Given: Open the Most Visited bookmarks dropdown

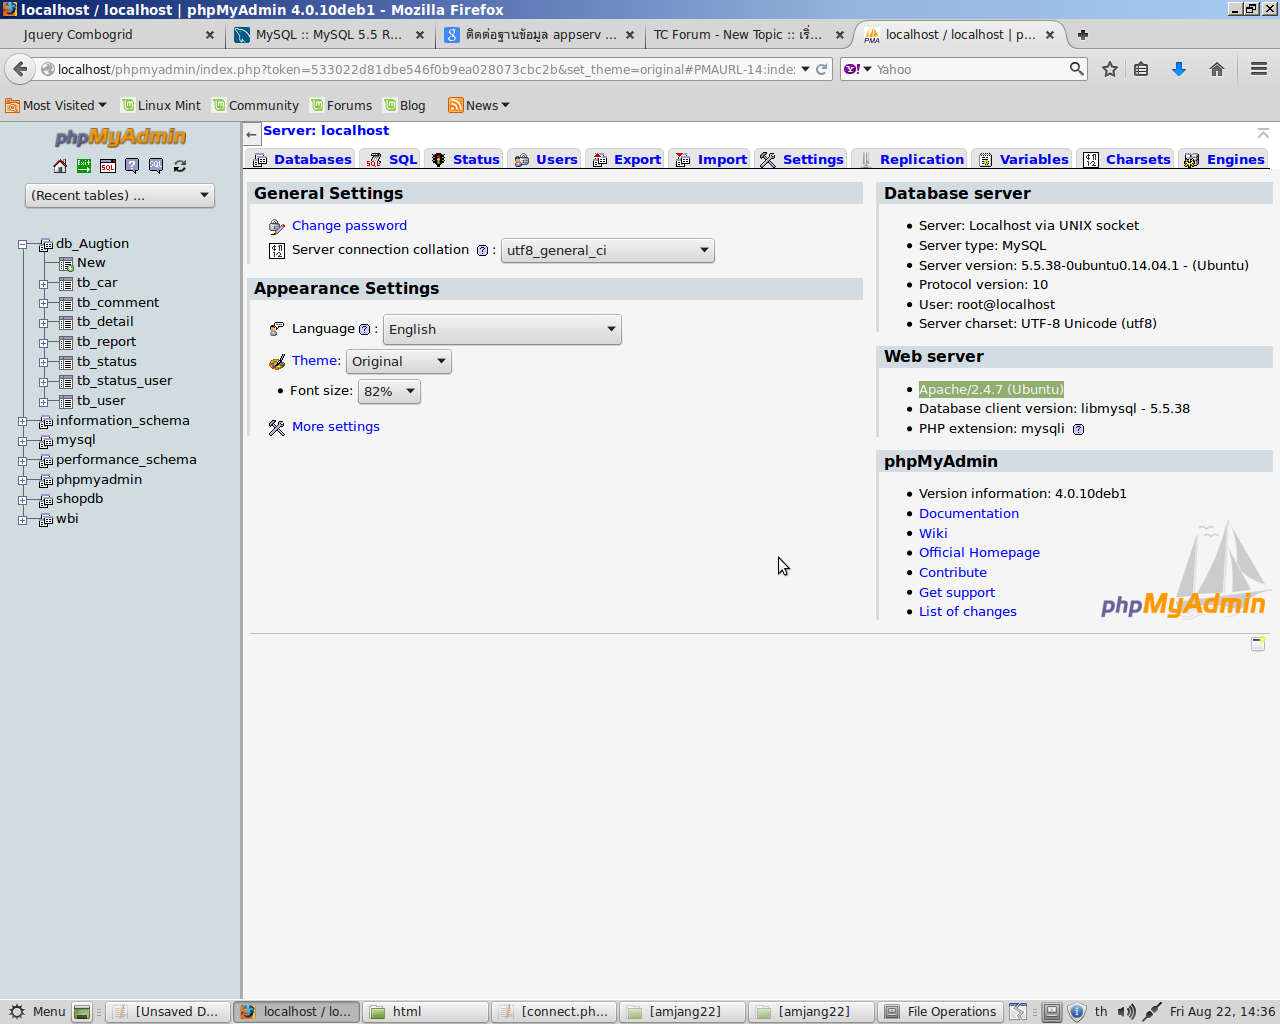Looking at the screenshot, I should pos(56,105).
